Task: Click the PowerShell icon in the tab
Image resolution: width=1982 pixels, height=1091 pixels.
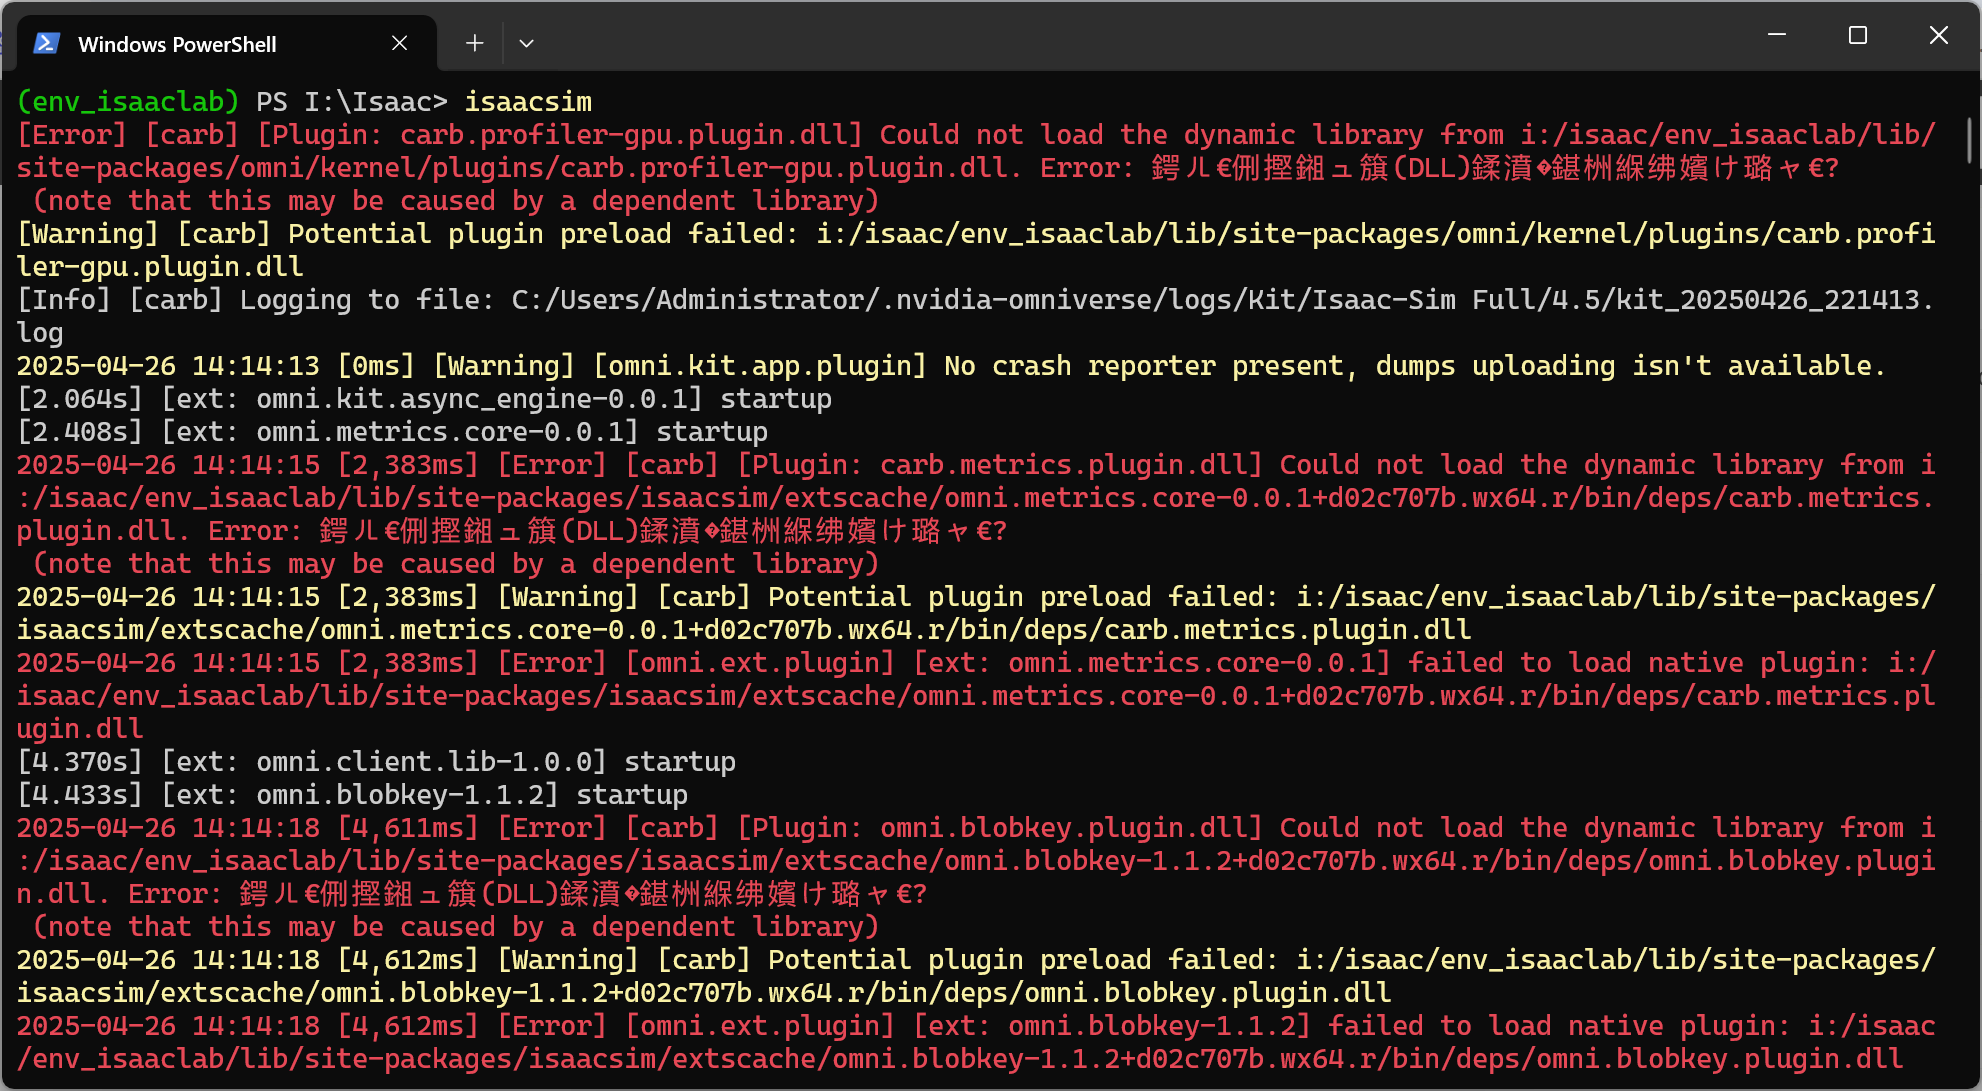Action: [47, 43]
